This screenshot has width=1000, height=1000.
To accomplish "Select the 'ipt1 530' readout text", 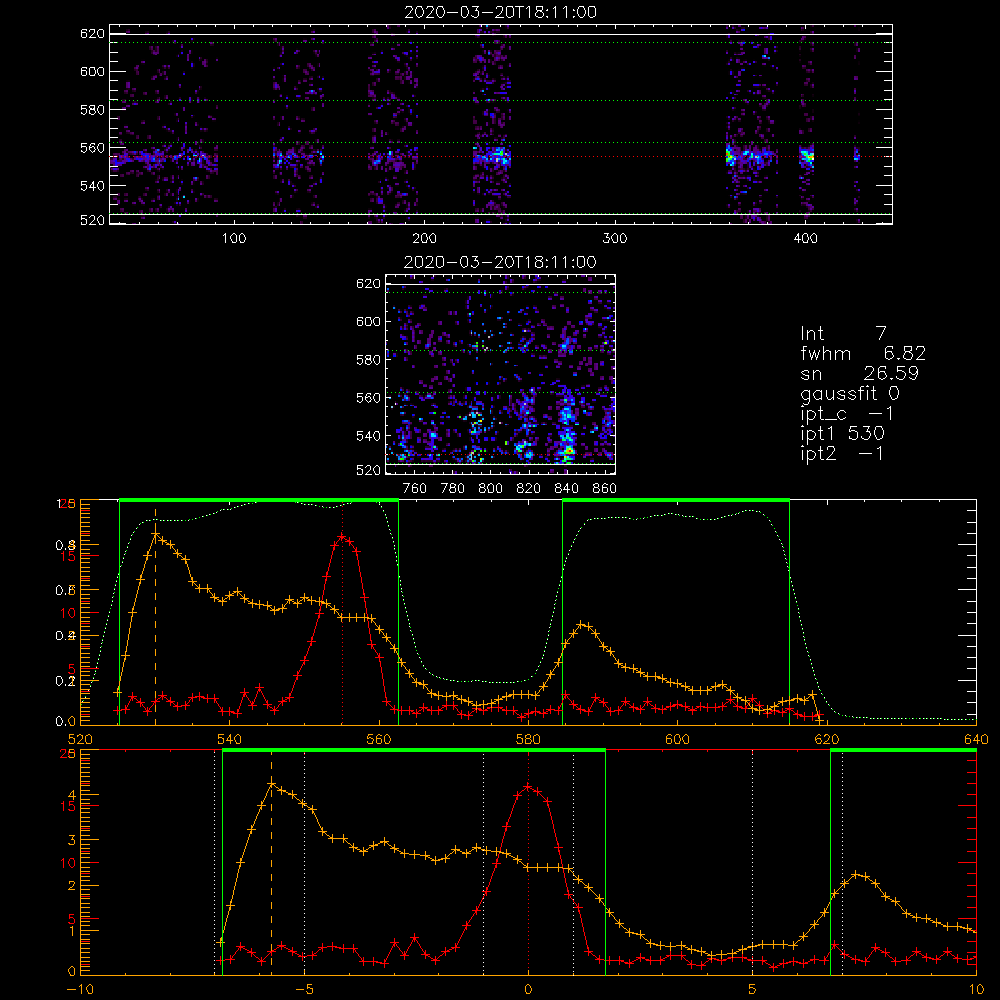I will click(842, 434).
